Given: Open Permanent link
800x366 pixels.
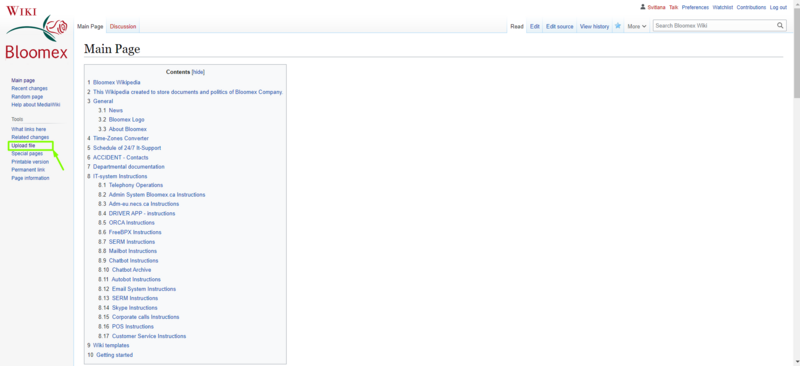Looking at the screenshot, I should click(x=28, y=170).
